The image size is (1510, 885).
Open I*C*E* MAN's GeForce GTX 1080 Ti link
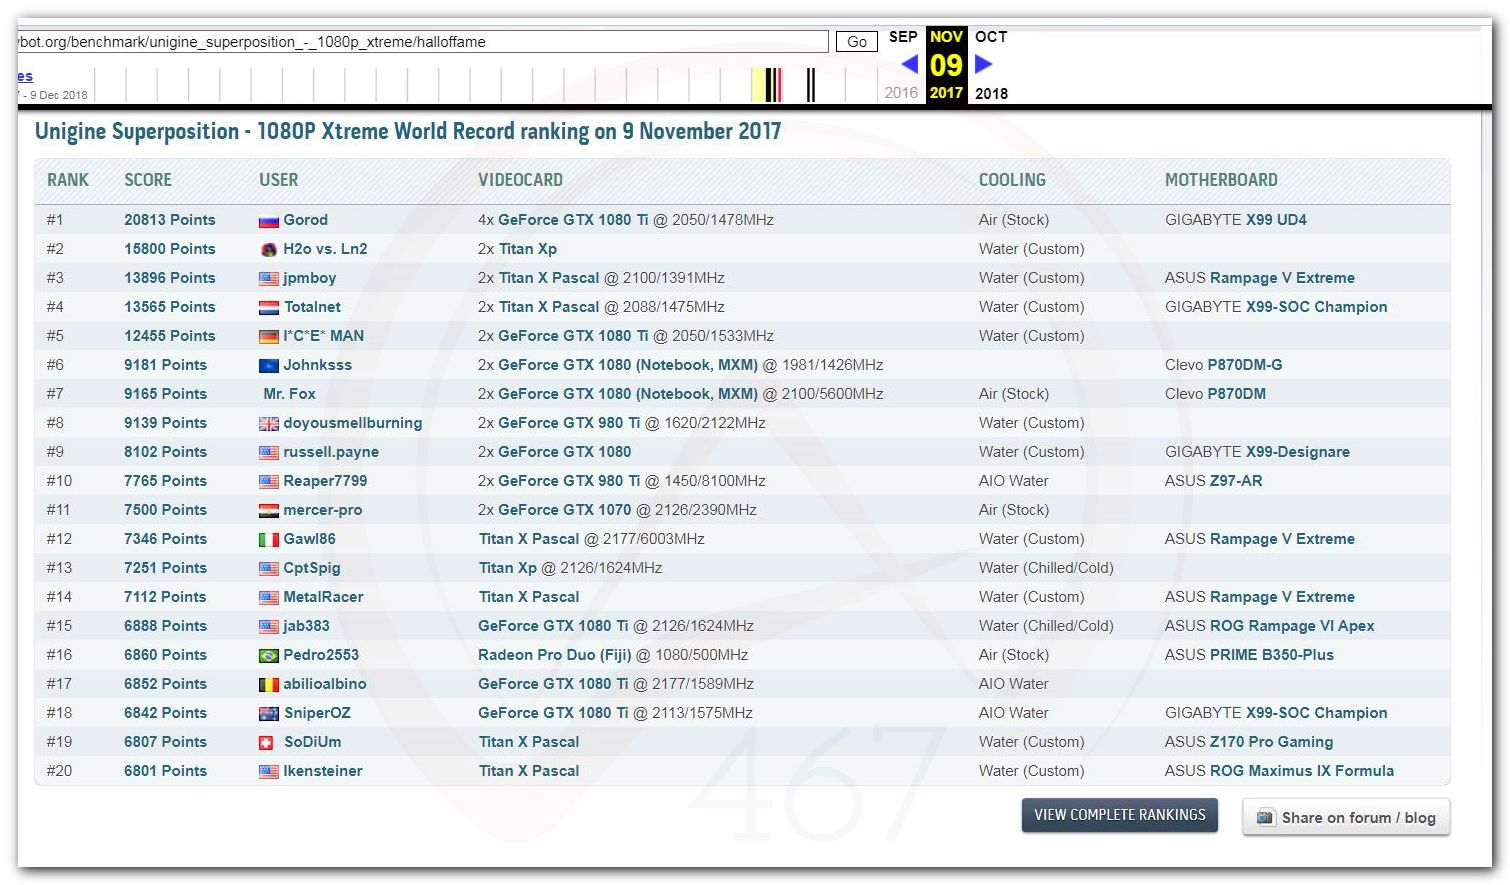pos(573,336)
